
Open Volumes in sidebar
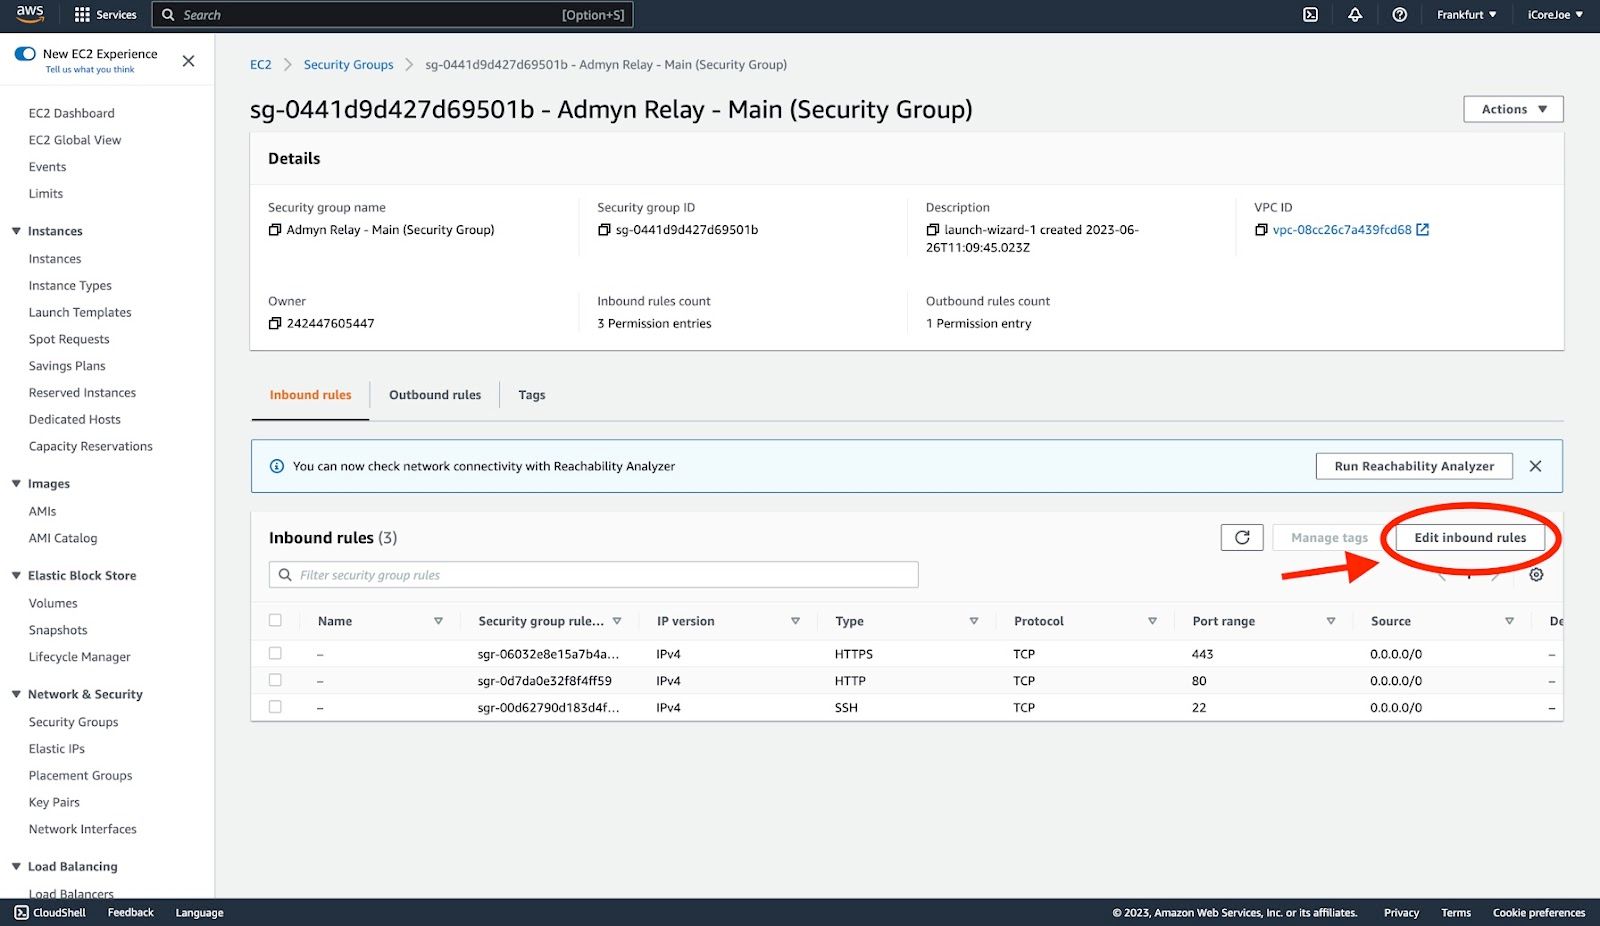[x=53, y=604]
